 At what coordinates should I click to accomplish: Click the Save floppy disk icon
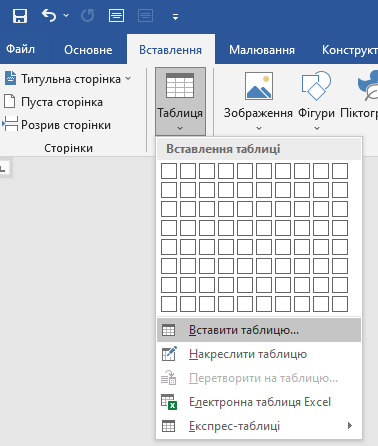20,16
